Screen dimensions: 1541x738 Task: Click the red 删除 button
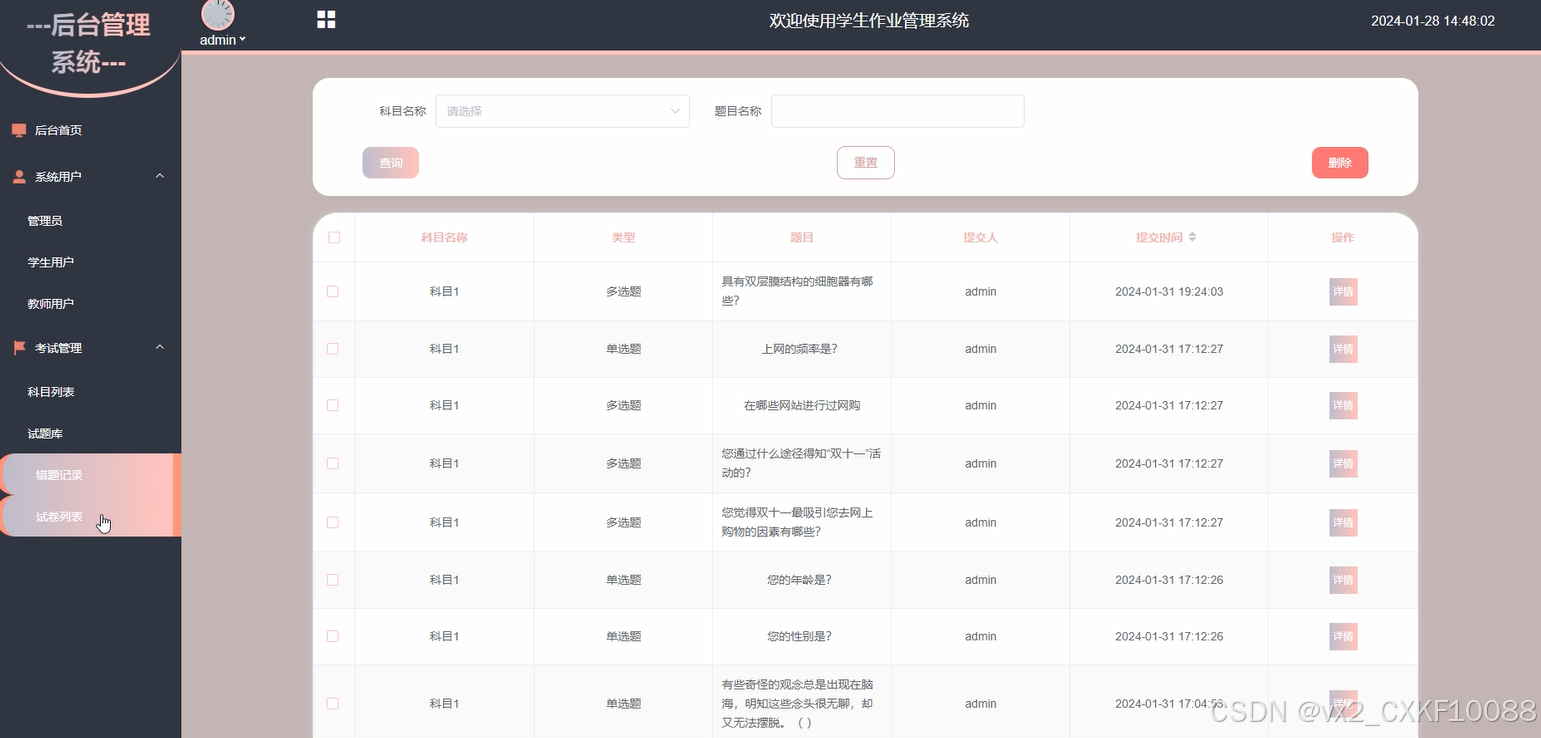[x=1340, y=163]
